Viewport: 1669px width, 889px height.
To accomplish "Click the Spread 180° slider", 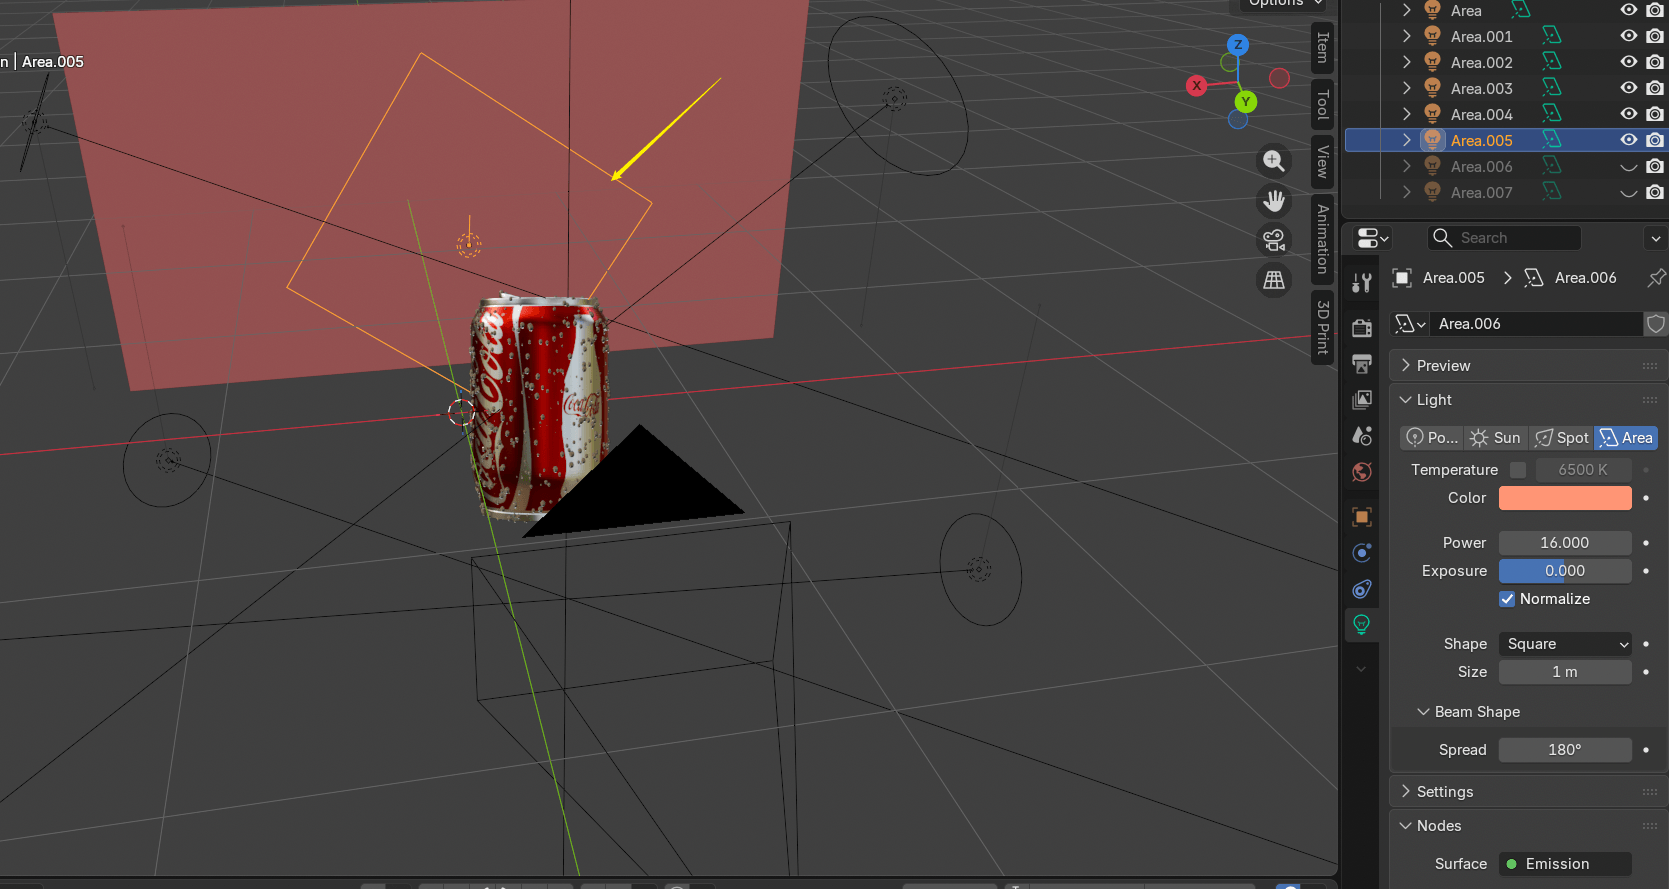I will click(x=1565, y=750).
